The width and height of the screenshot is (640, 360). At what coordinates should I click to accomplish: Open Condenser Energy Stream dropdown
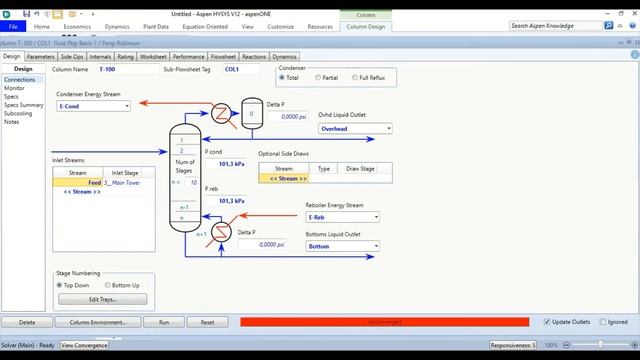click(x=127, y=106)
